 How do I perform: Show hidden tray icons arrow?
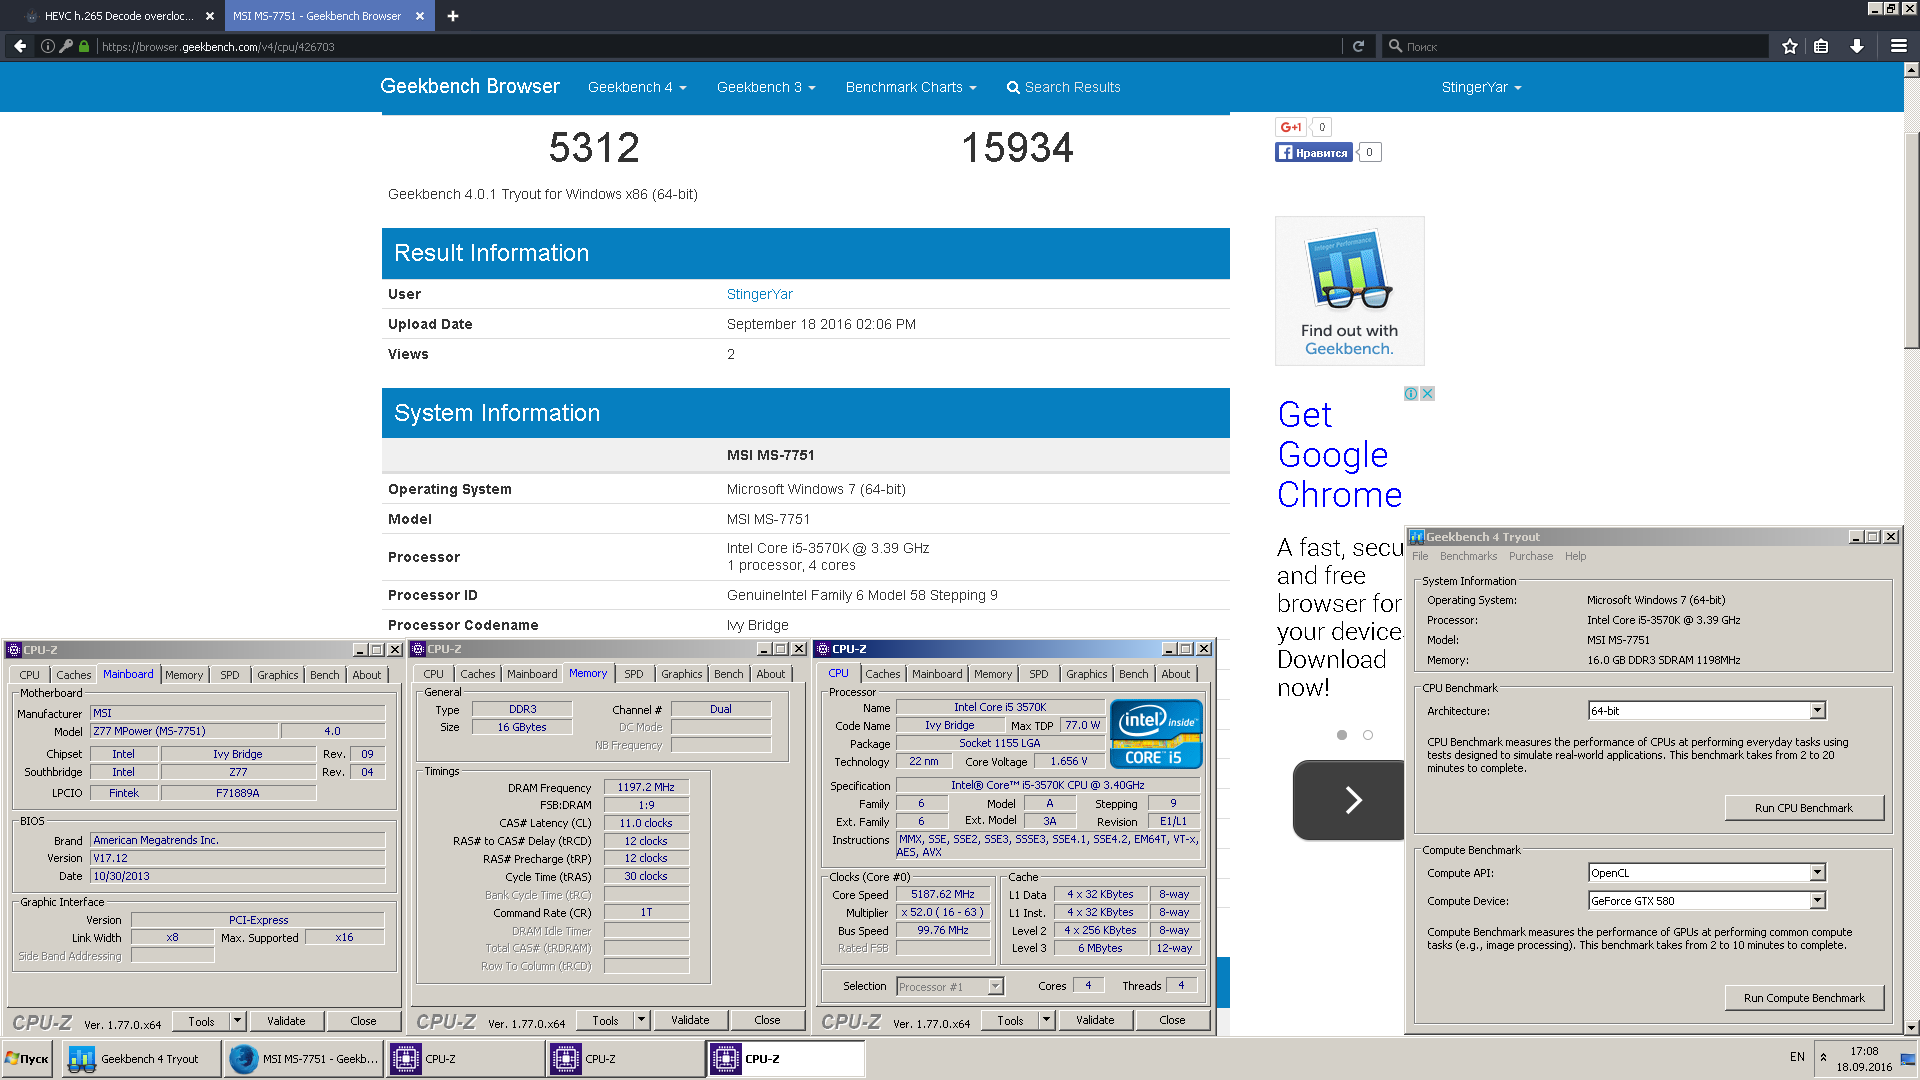(x=1823, y=1057)
